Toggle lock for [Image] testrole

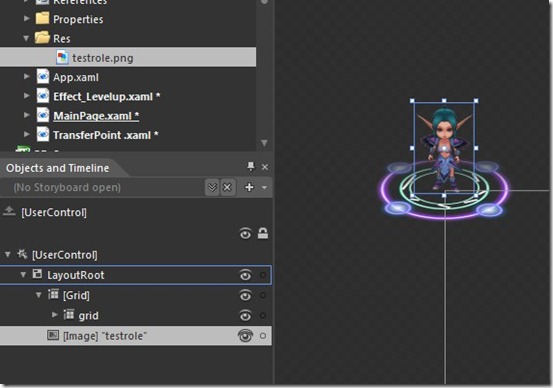pos(263,336)
